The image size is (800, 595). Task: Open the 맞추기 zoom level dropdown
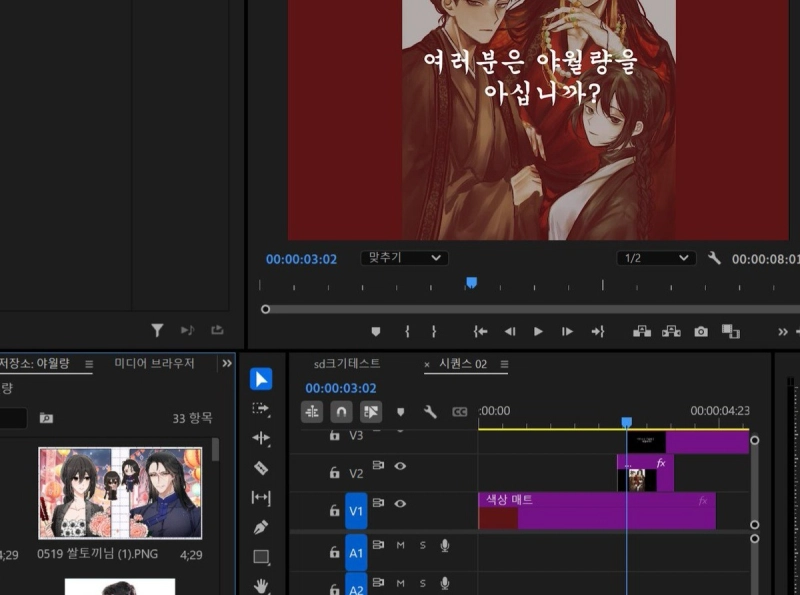[x=404, y=258]
